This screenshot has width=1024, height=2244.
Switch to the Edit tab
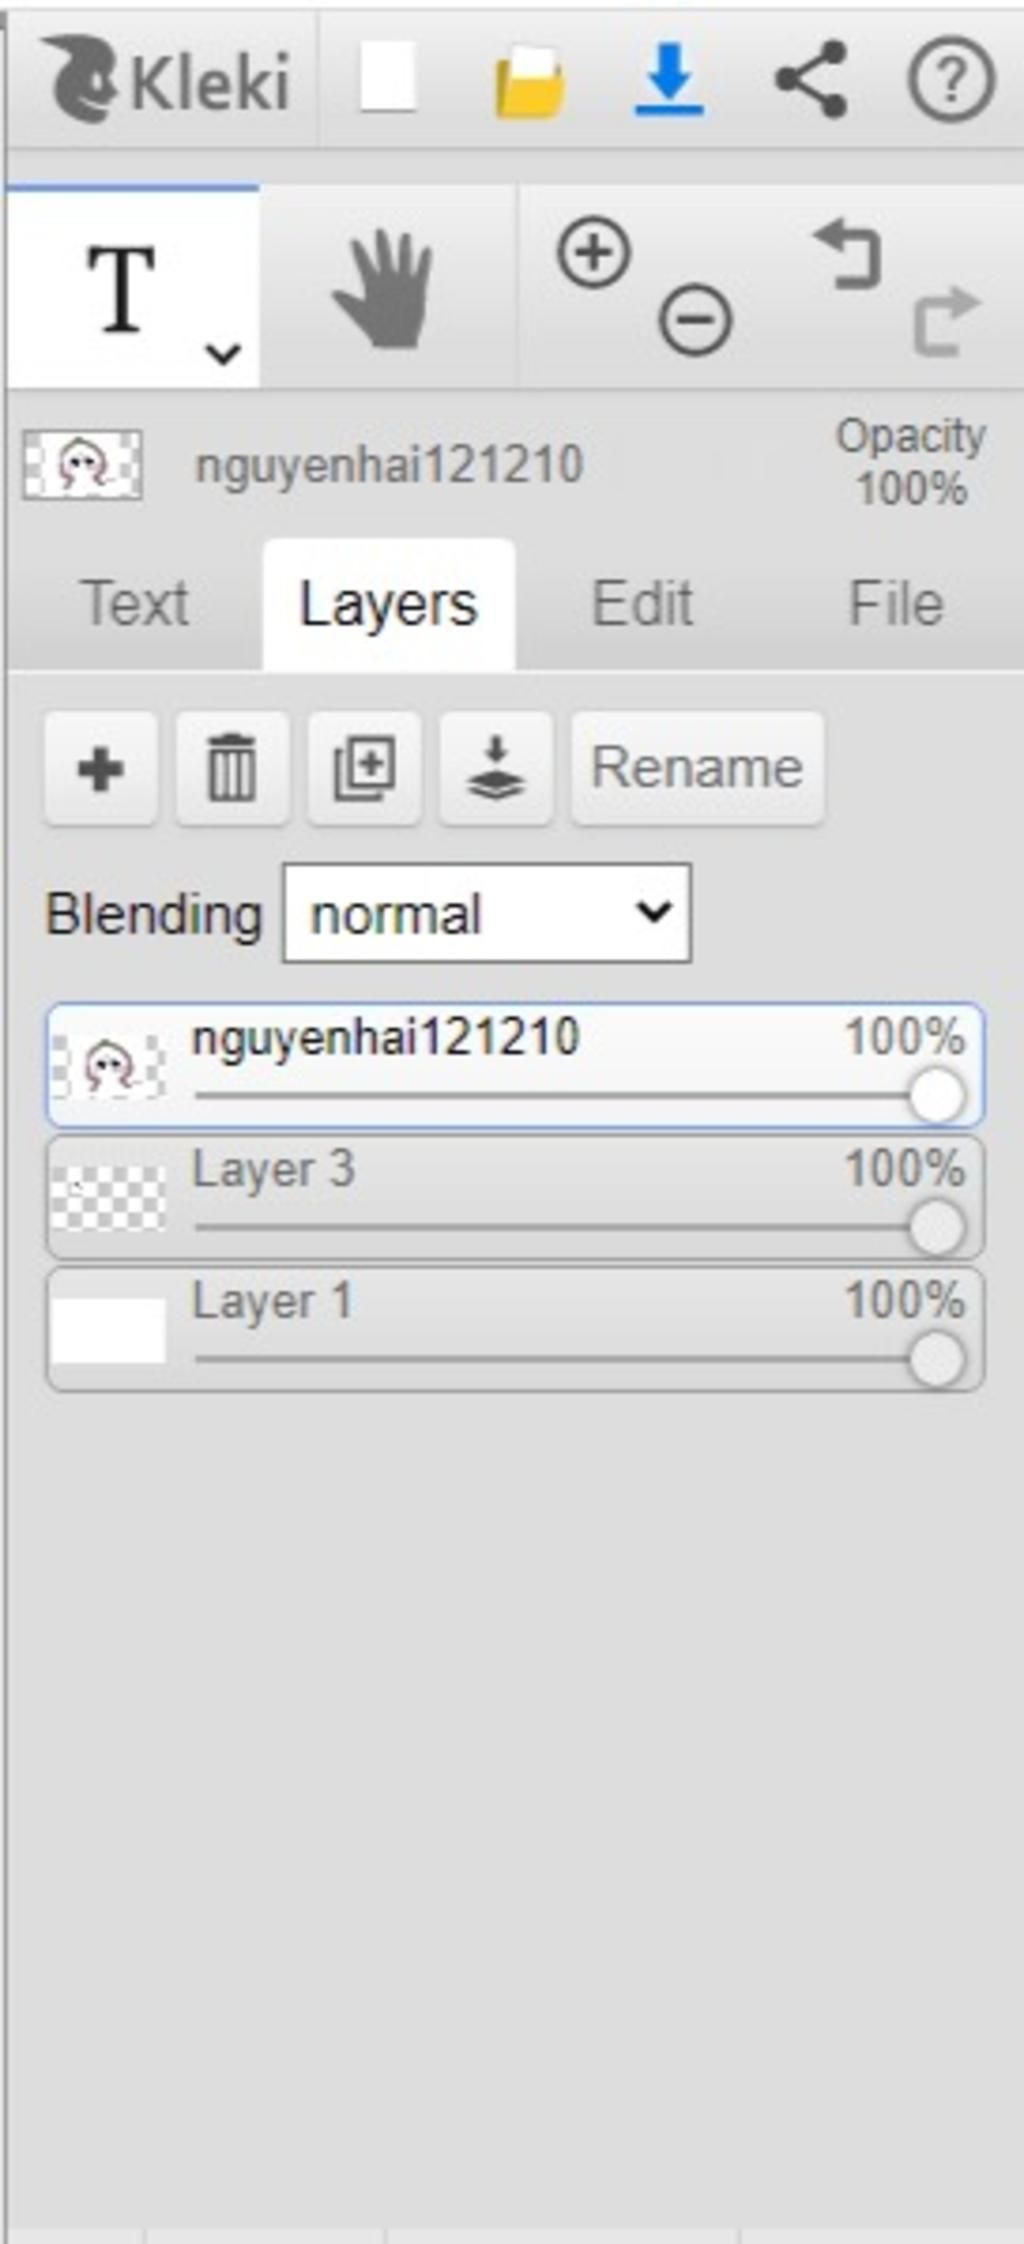tap(642, 604)
